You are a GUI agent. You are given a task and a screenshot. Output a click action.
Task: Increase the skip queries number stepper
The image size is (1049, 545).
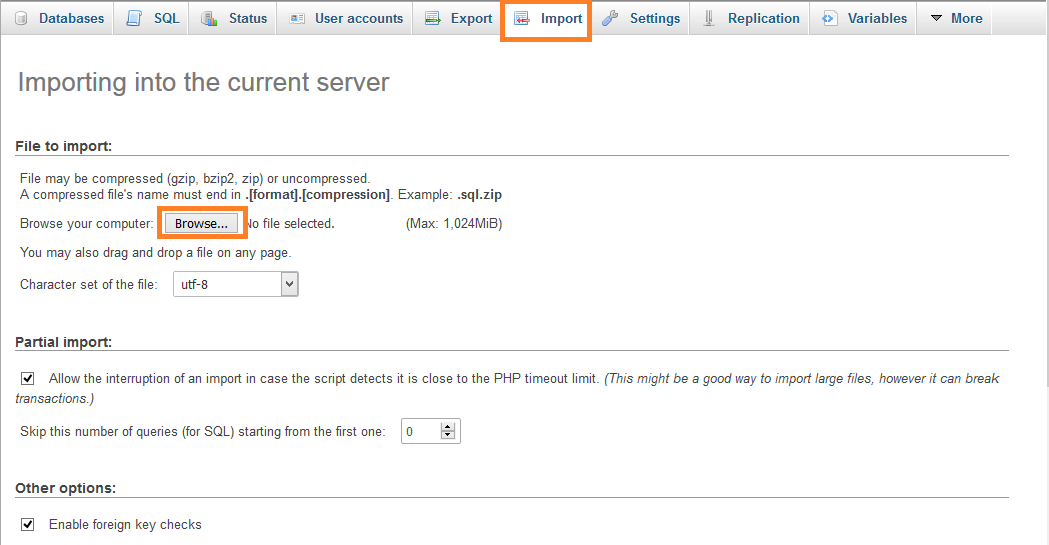[448, 426]
